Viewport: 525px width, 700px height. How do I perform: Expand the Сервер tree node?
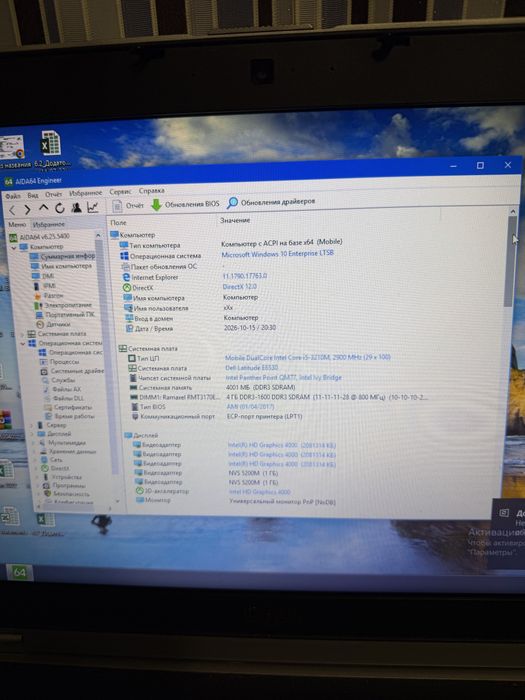pos(32,425)
